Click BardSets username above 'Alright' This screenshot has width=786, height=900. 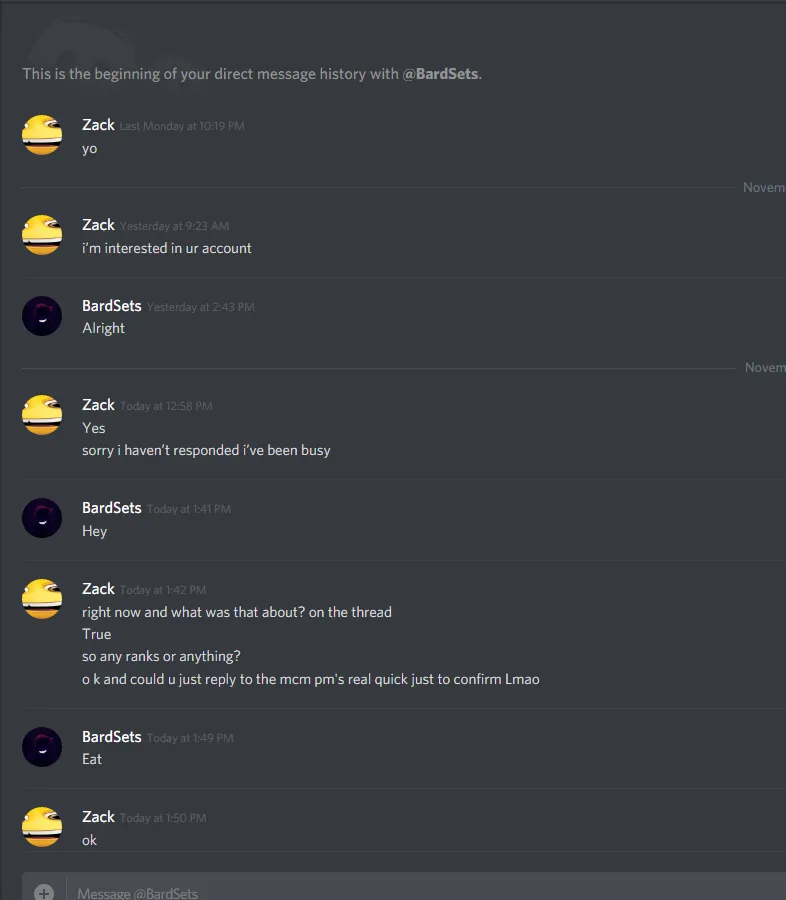[x=111, y=306]
